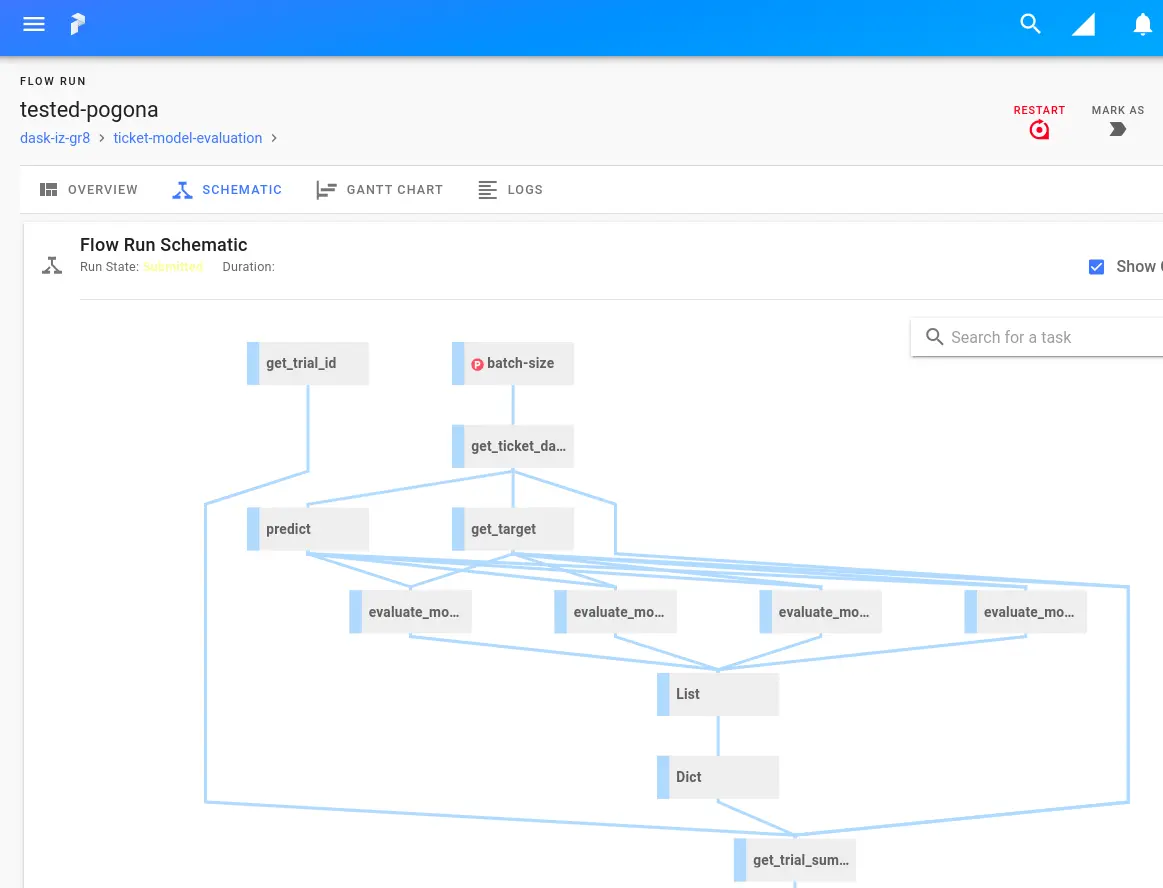Open global search using the magnifier icon

click(1031, 24)
